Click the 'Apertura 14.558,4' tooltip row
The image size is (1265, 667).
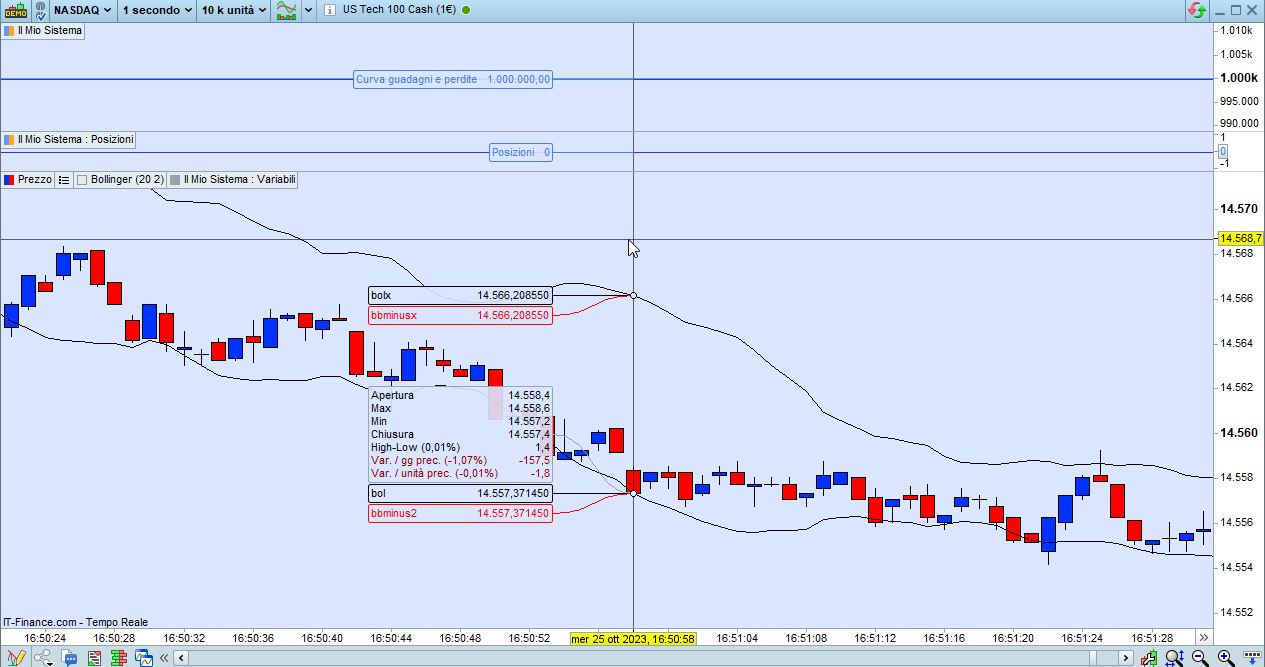[460, 395]
